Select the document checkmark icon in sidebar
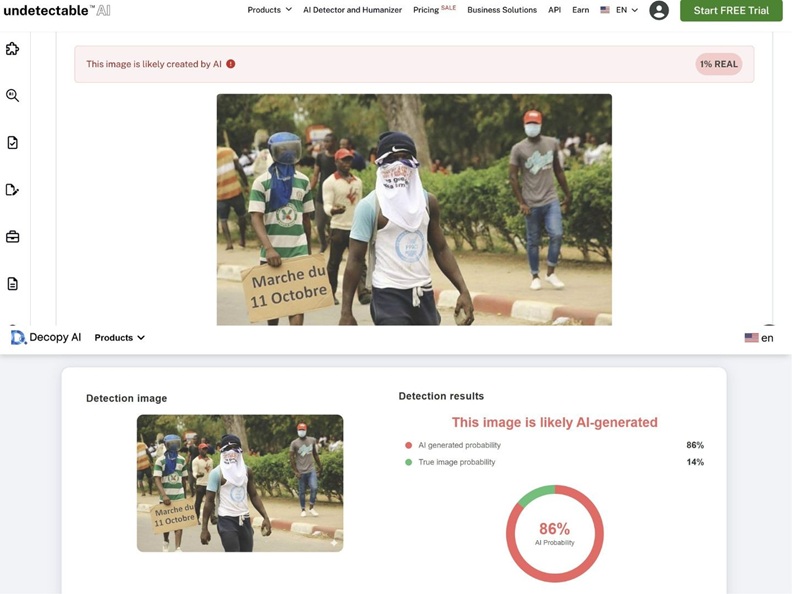This screenshot has height=594, width=800. point(12,143)
